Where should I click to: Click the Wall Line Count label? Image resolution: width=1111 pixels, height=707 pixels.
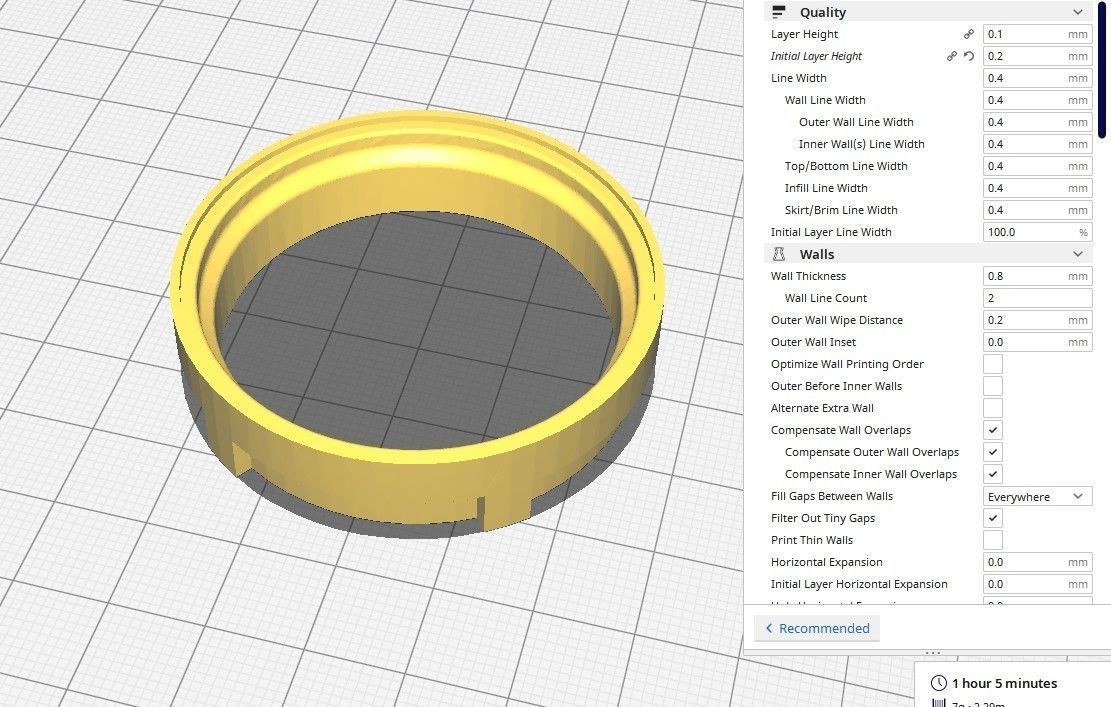coord(826,298)
